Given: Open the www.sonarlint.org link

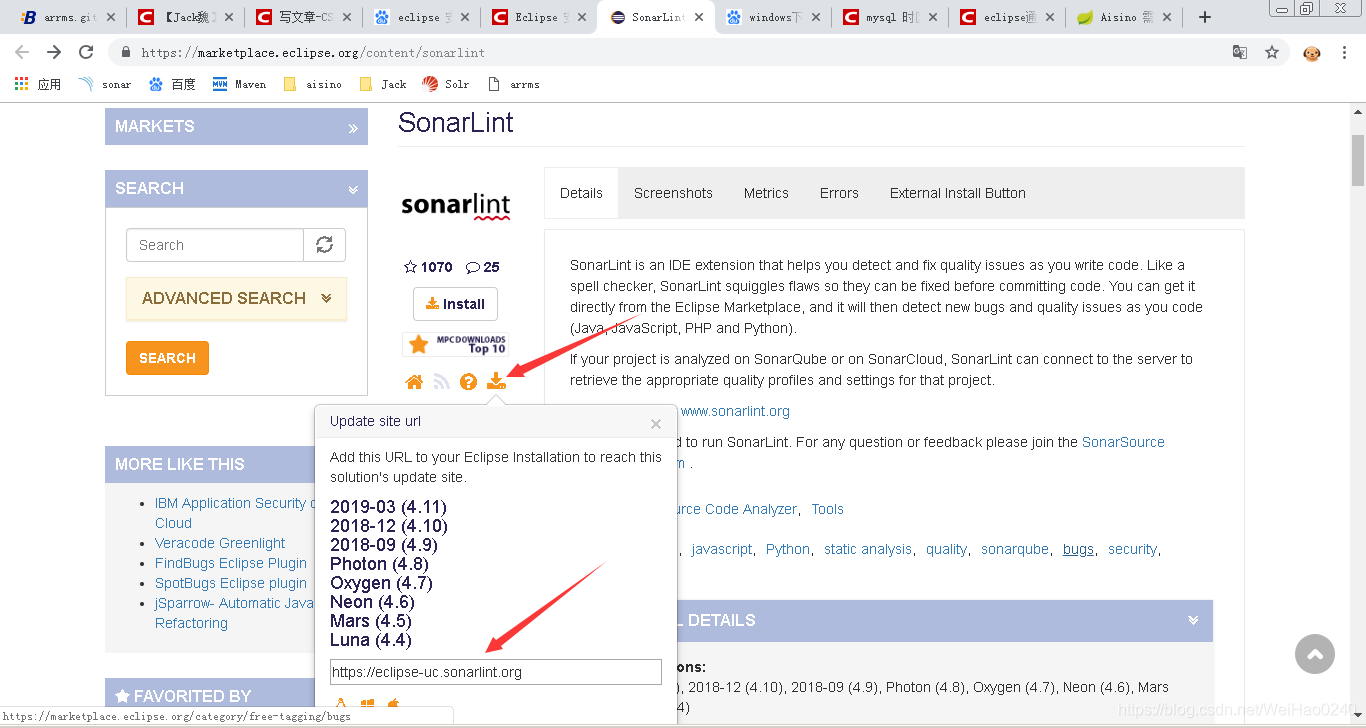Looking at the screenshot, I should pyautogui.click(x=735, y=411).
